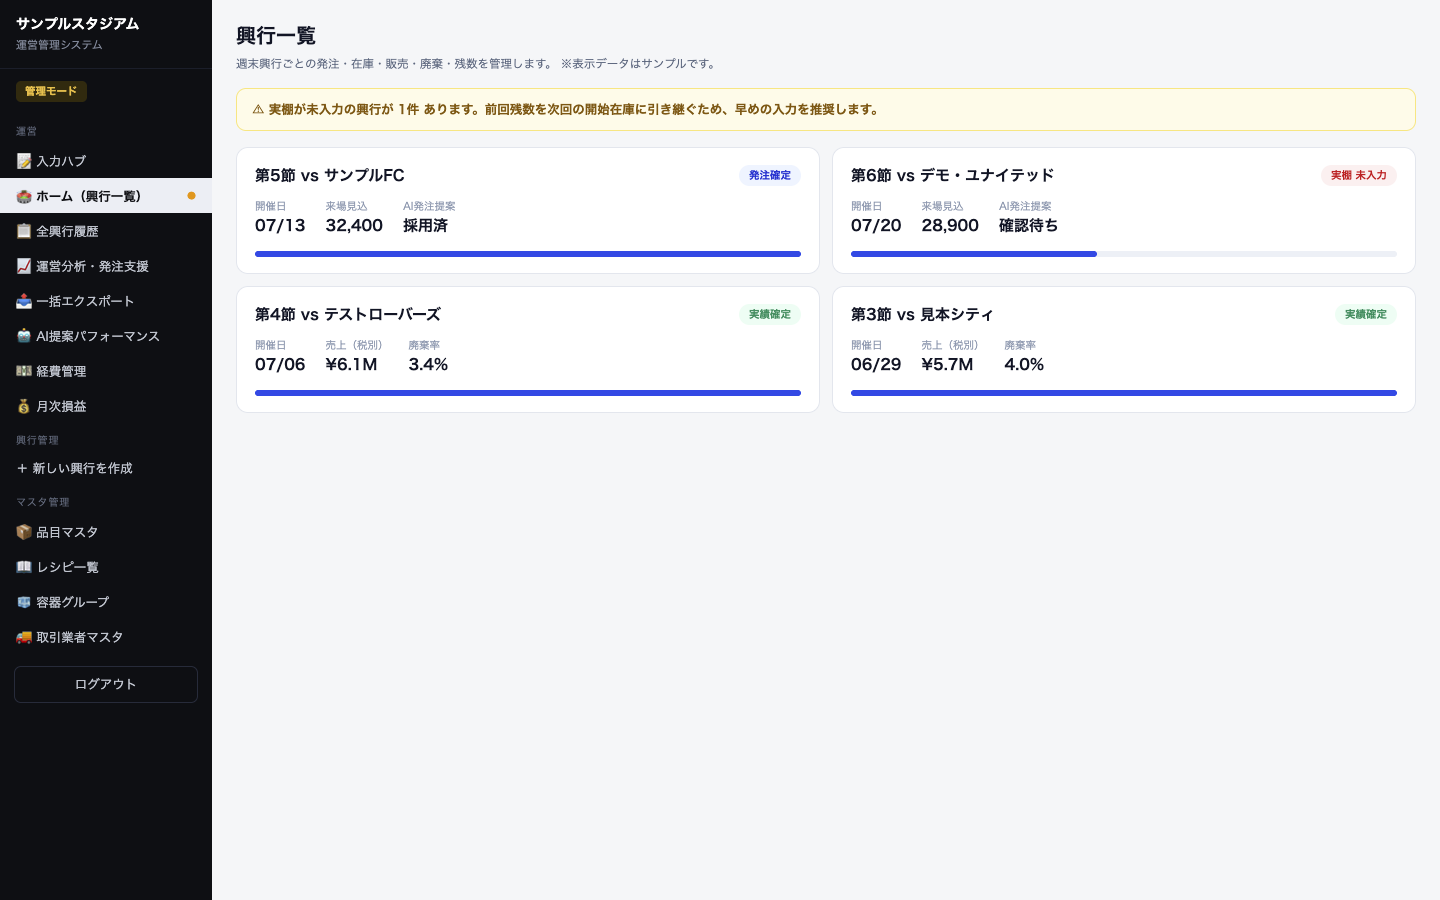Click the ログアウト button
1440x900 pixels.
106,684
